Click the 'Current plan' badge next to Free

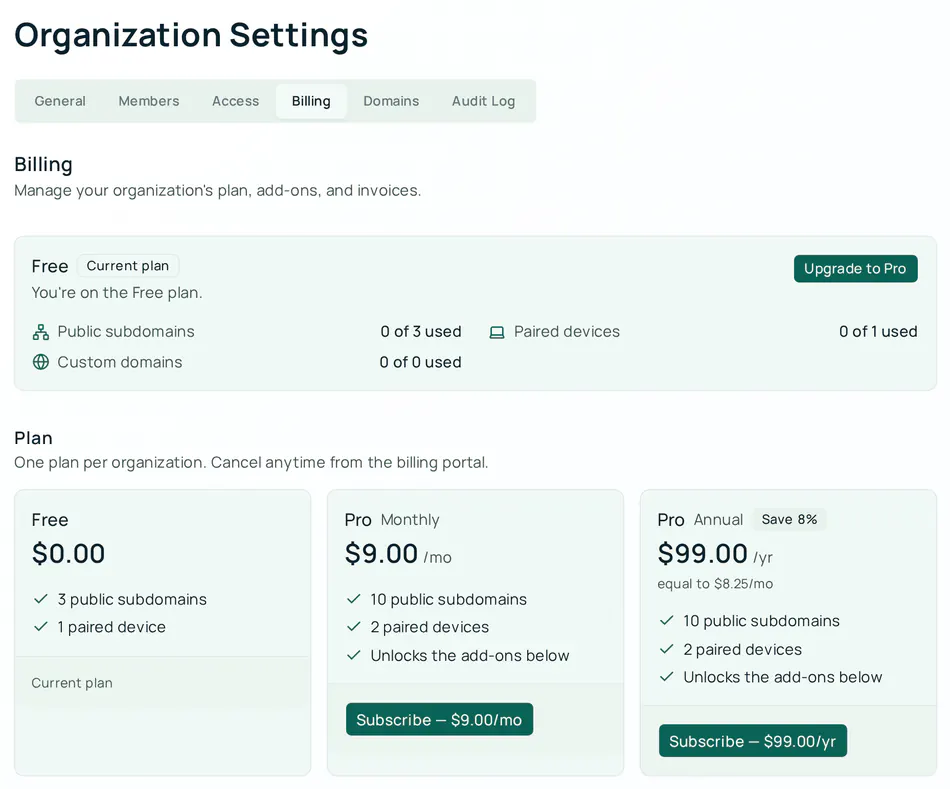click(x=128, y=266)
